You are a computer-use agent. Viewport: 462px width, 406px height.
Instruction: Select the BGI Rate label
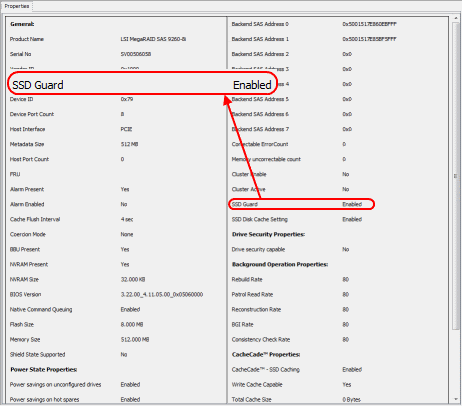[x=243, y=324]
